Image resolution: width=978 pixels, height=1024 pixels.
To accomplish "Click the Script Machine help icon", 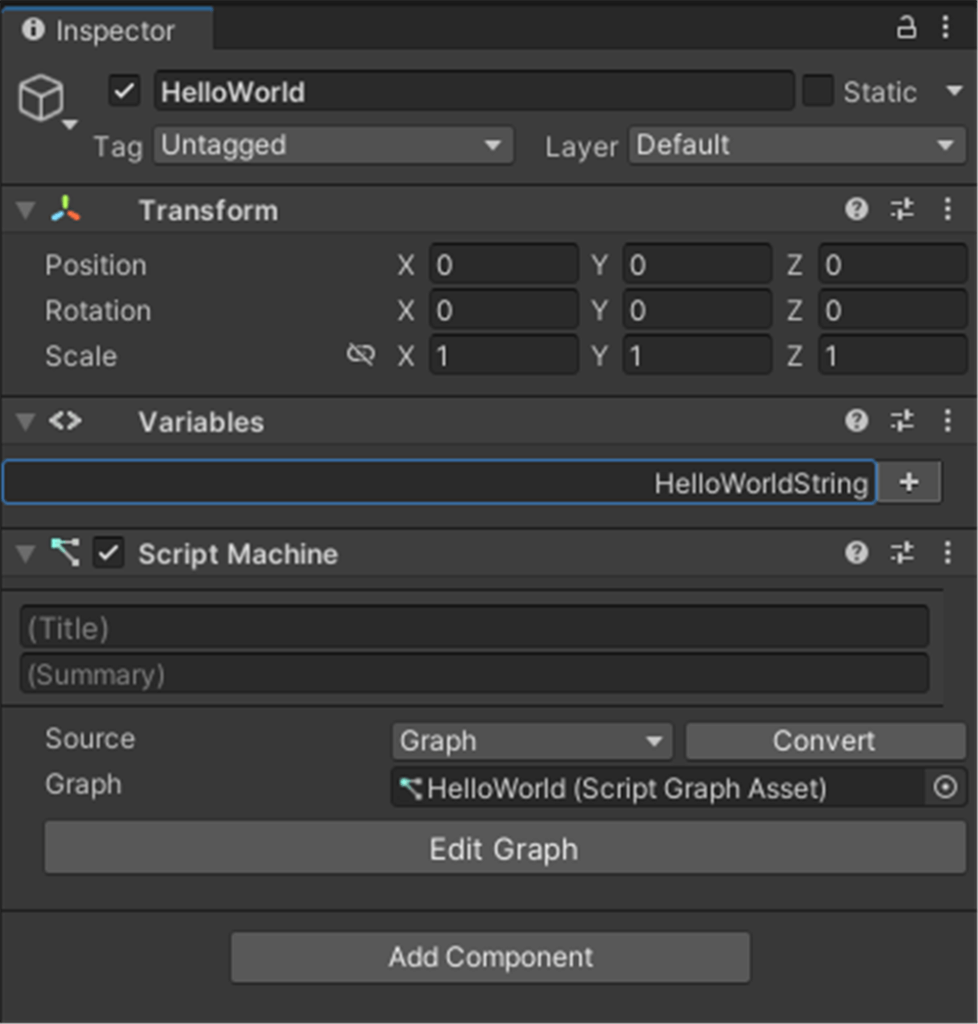I will (856, 553).
